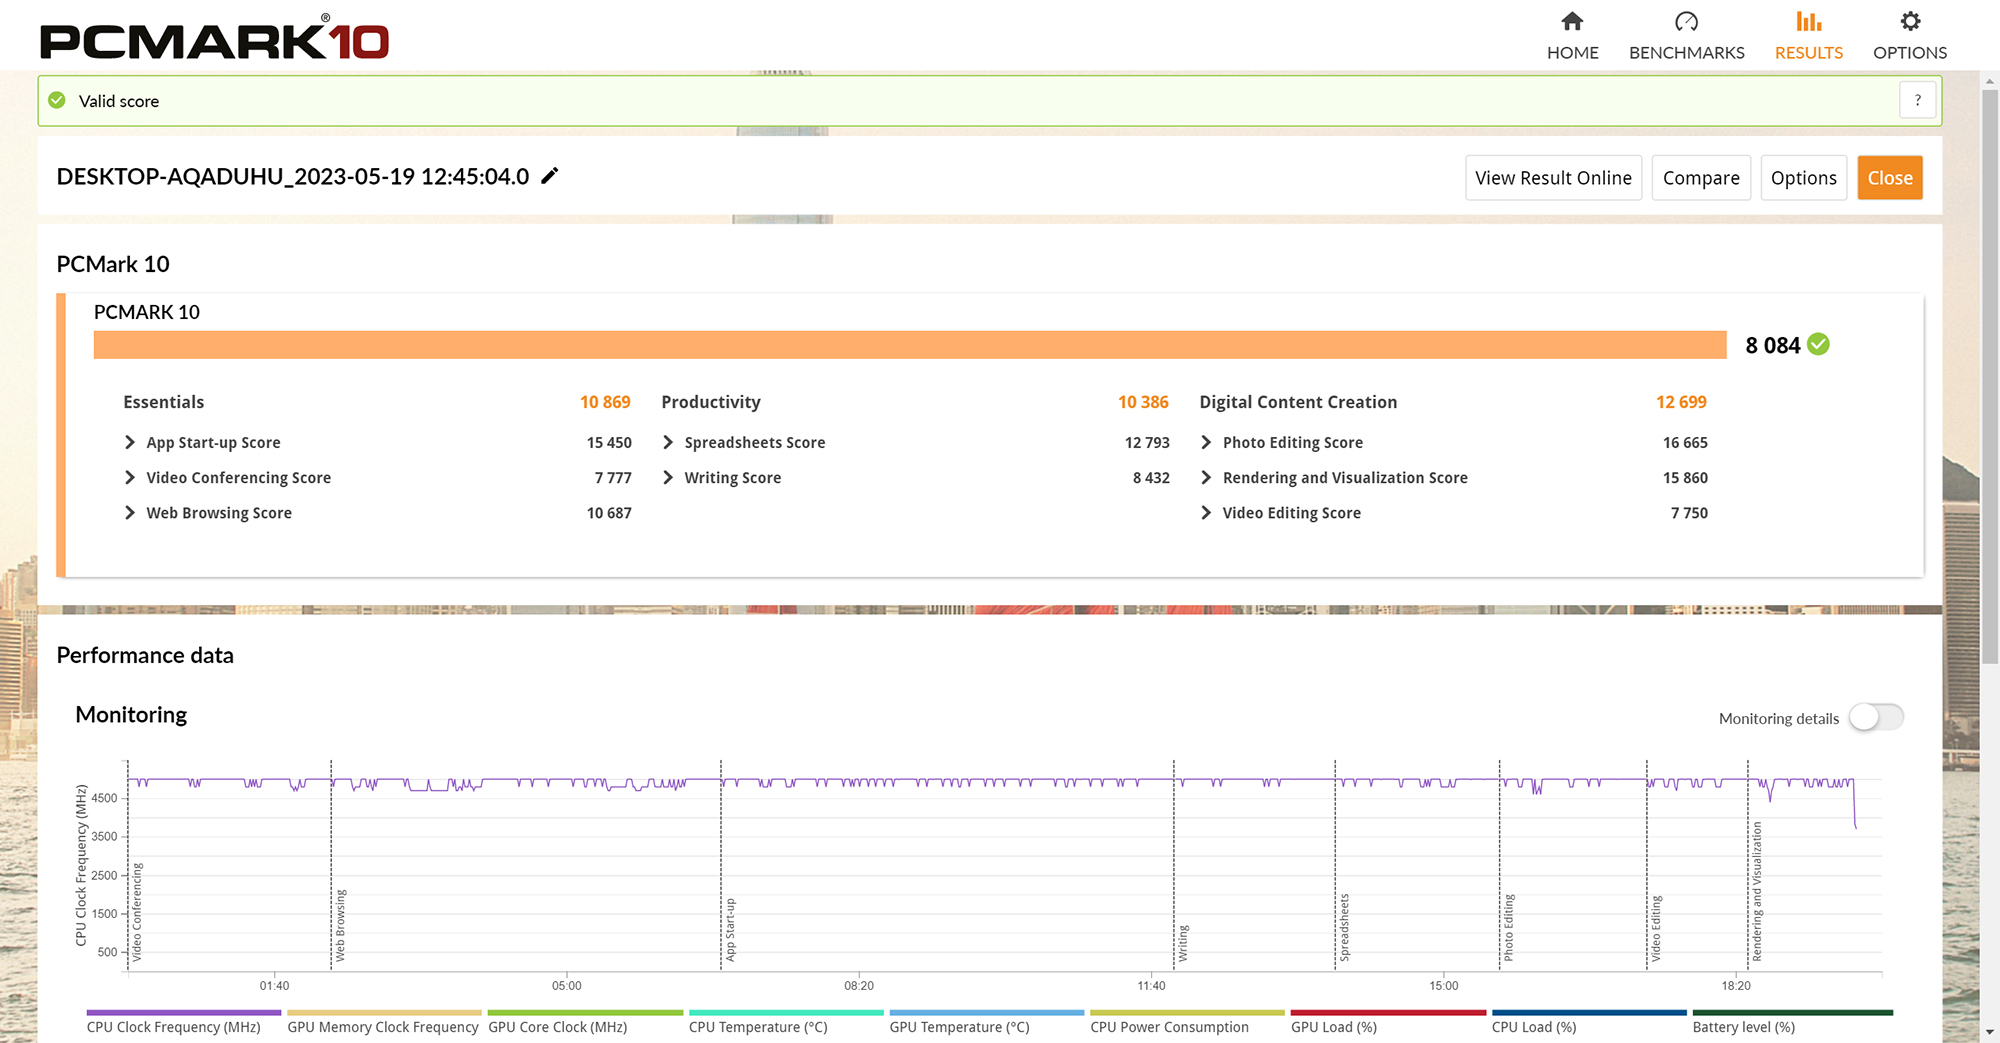The width and height of the screenshot is (2000, 1043).
Task: Open the BENCHMARKS tab
Action: (x=1686, y=36)
